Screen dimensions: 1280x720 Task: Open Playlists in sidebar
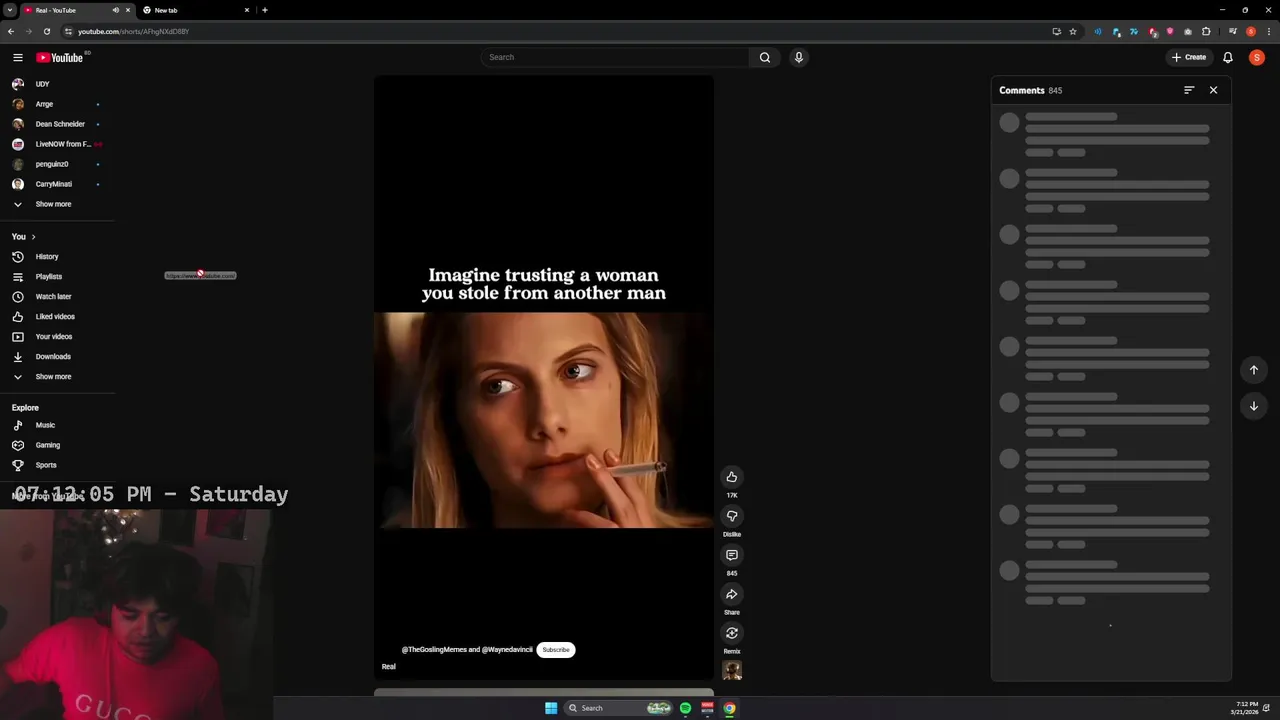(x=49, y=277)
